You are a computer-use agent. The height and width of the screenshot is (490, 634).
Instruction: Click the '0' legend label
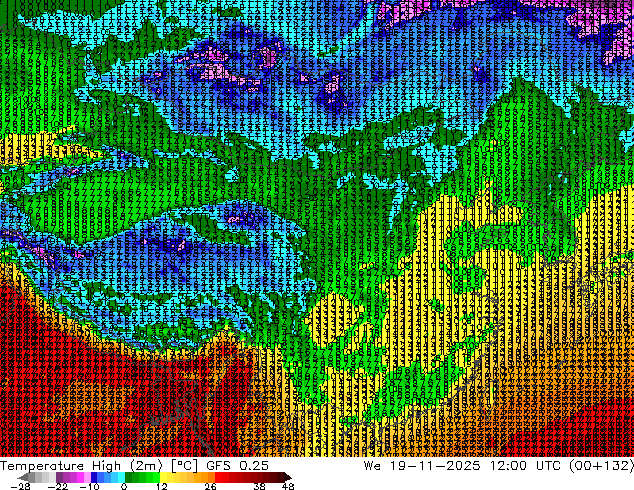[x=124, y=486]
